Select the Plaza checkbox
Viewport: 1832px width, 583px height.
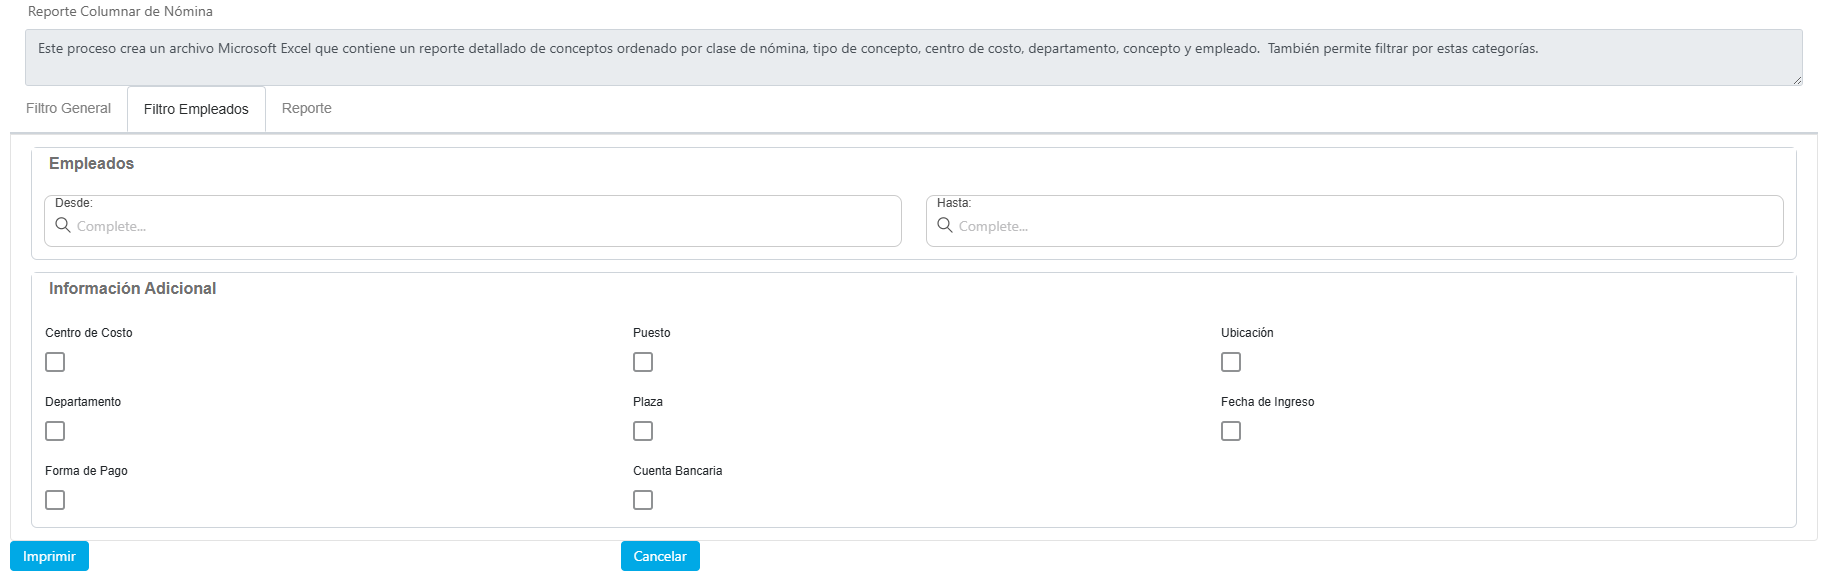coord(643,431)
